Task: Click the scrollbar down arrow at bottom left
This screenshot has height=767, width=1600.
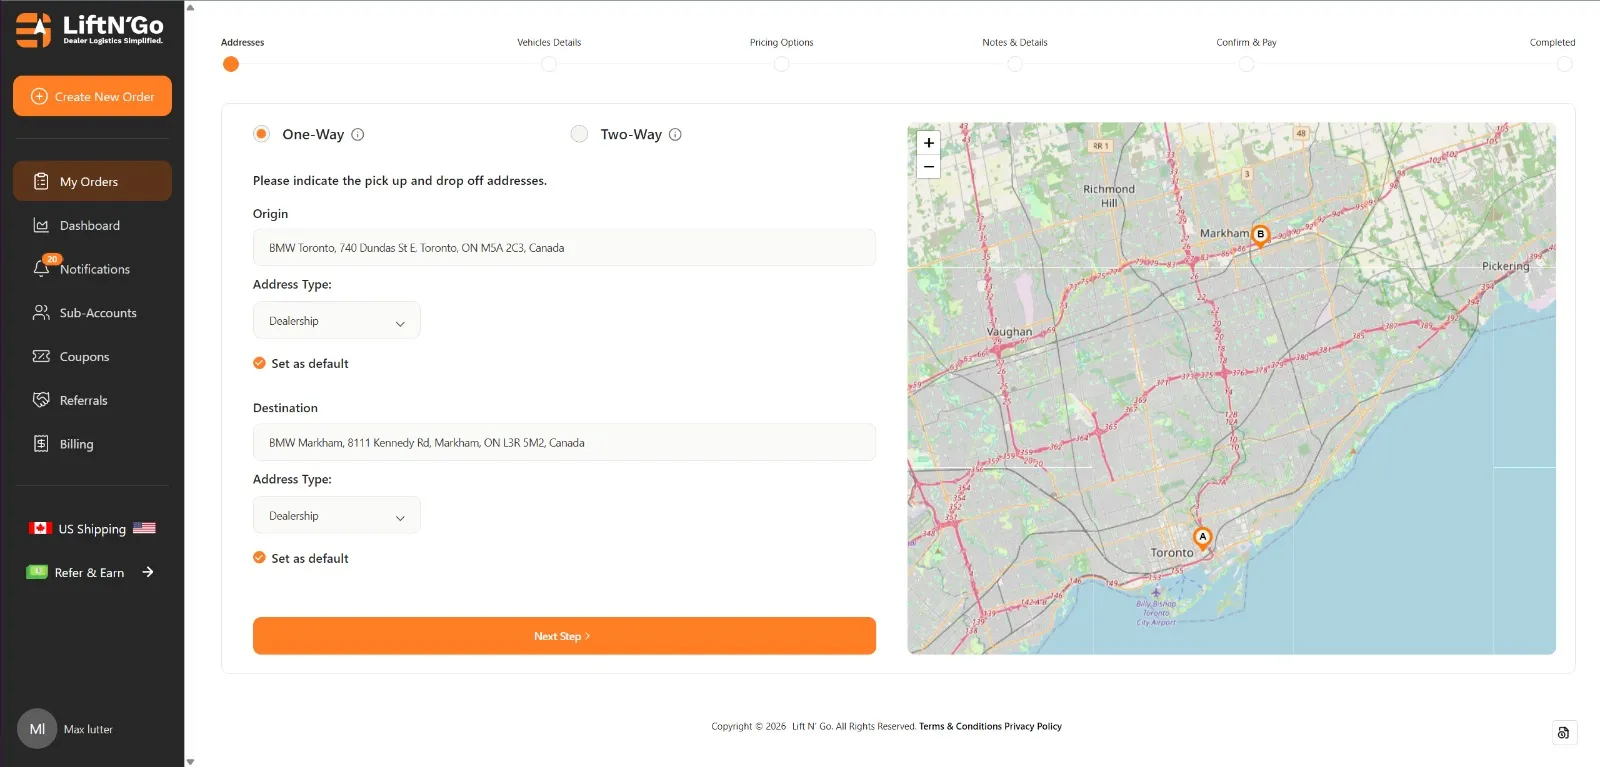Action: click(190, 762)
